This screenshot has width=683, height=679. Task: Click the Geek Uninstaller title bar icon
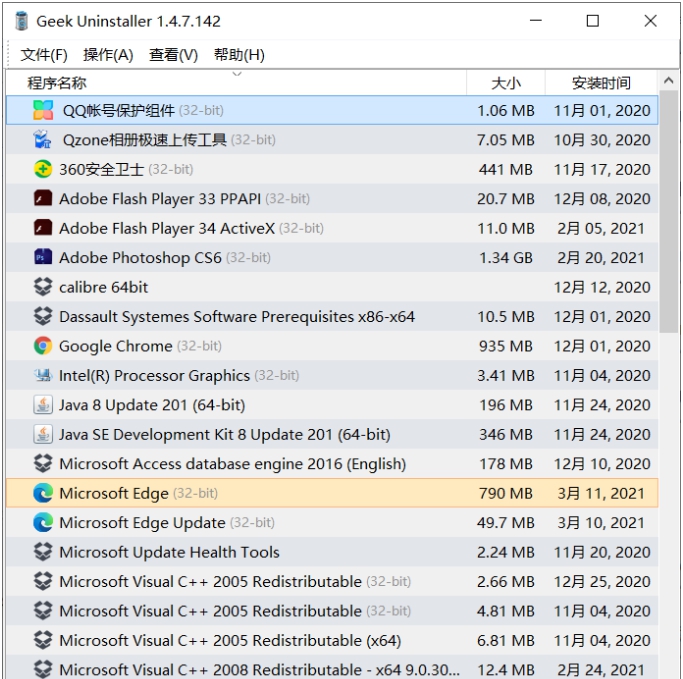[x=21, y=21]
